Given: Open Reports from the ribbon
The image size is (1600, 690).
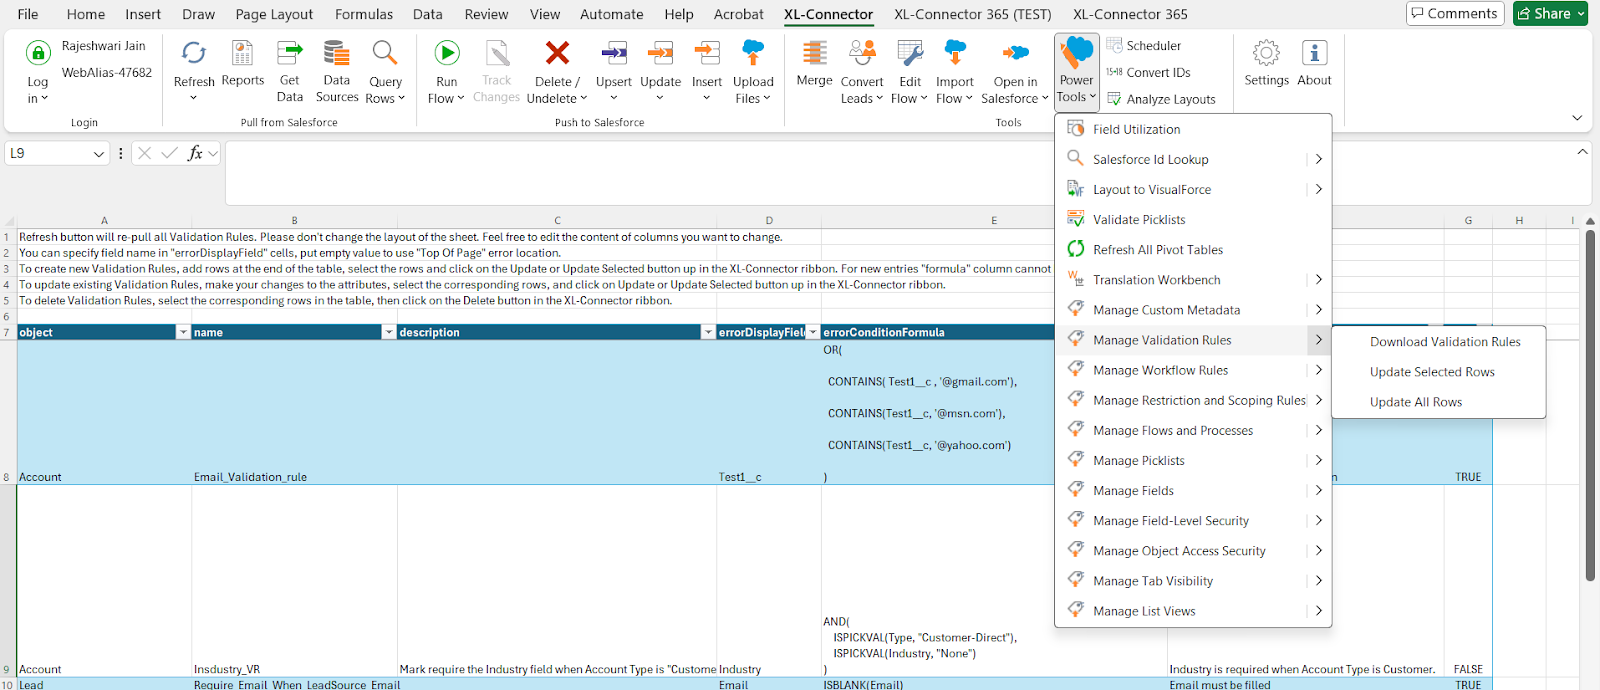Looking at the screenshot, I should [242, 54].
